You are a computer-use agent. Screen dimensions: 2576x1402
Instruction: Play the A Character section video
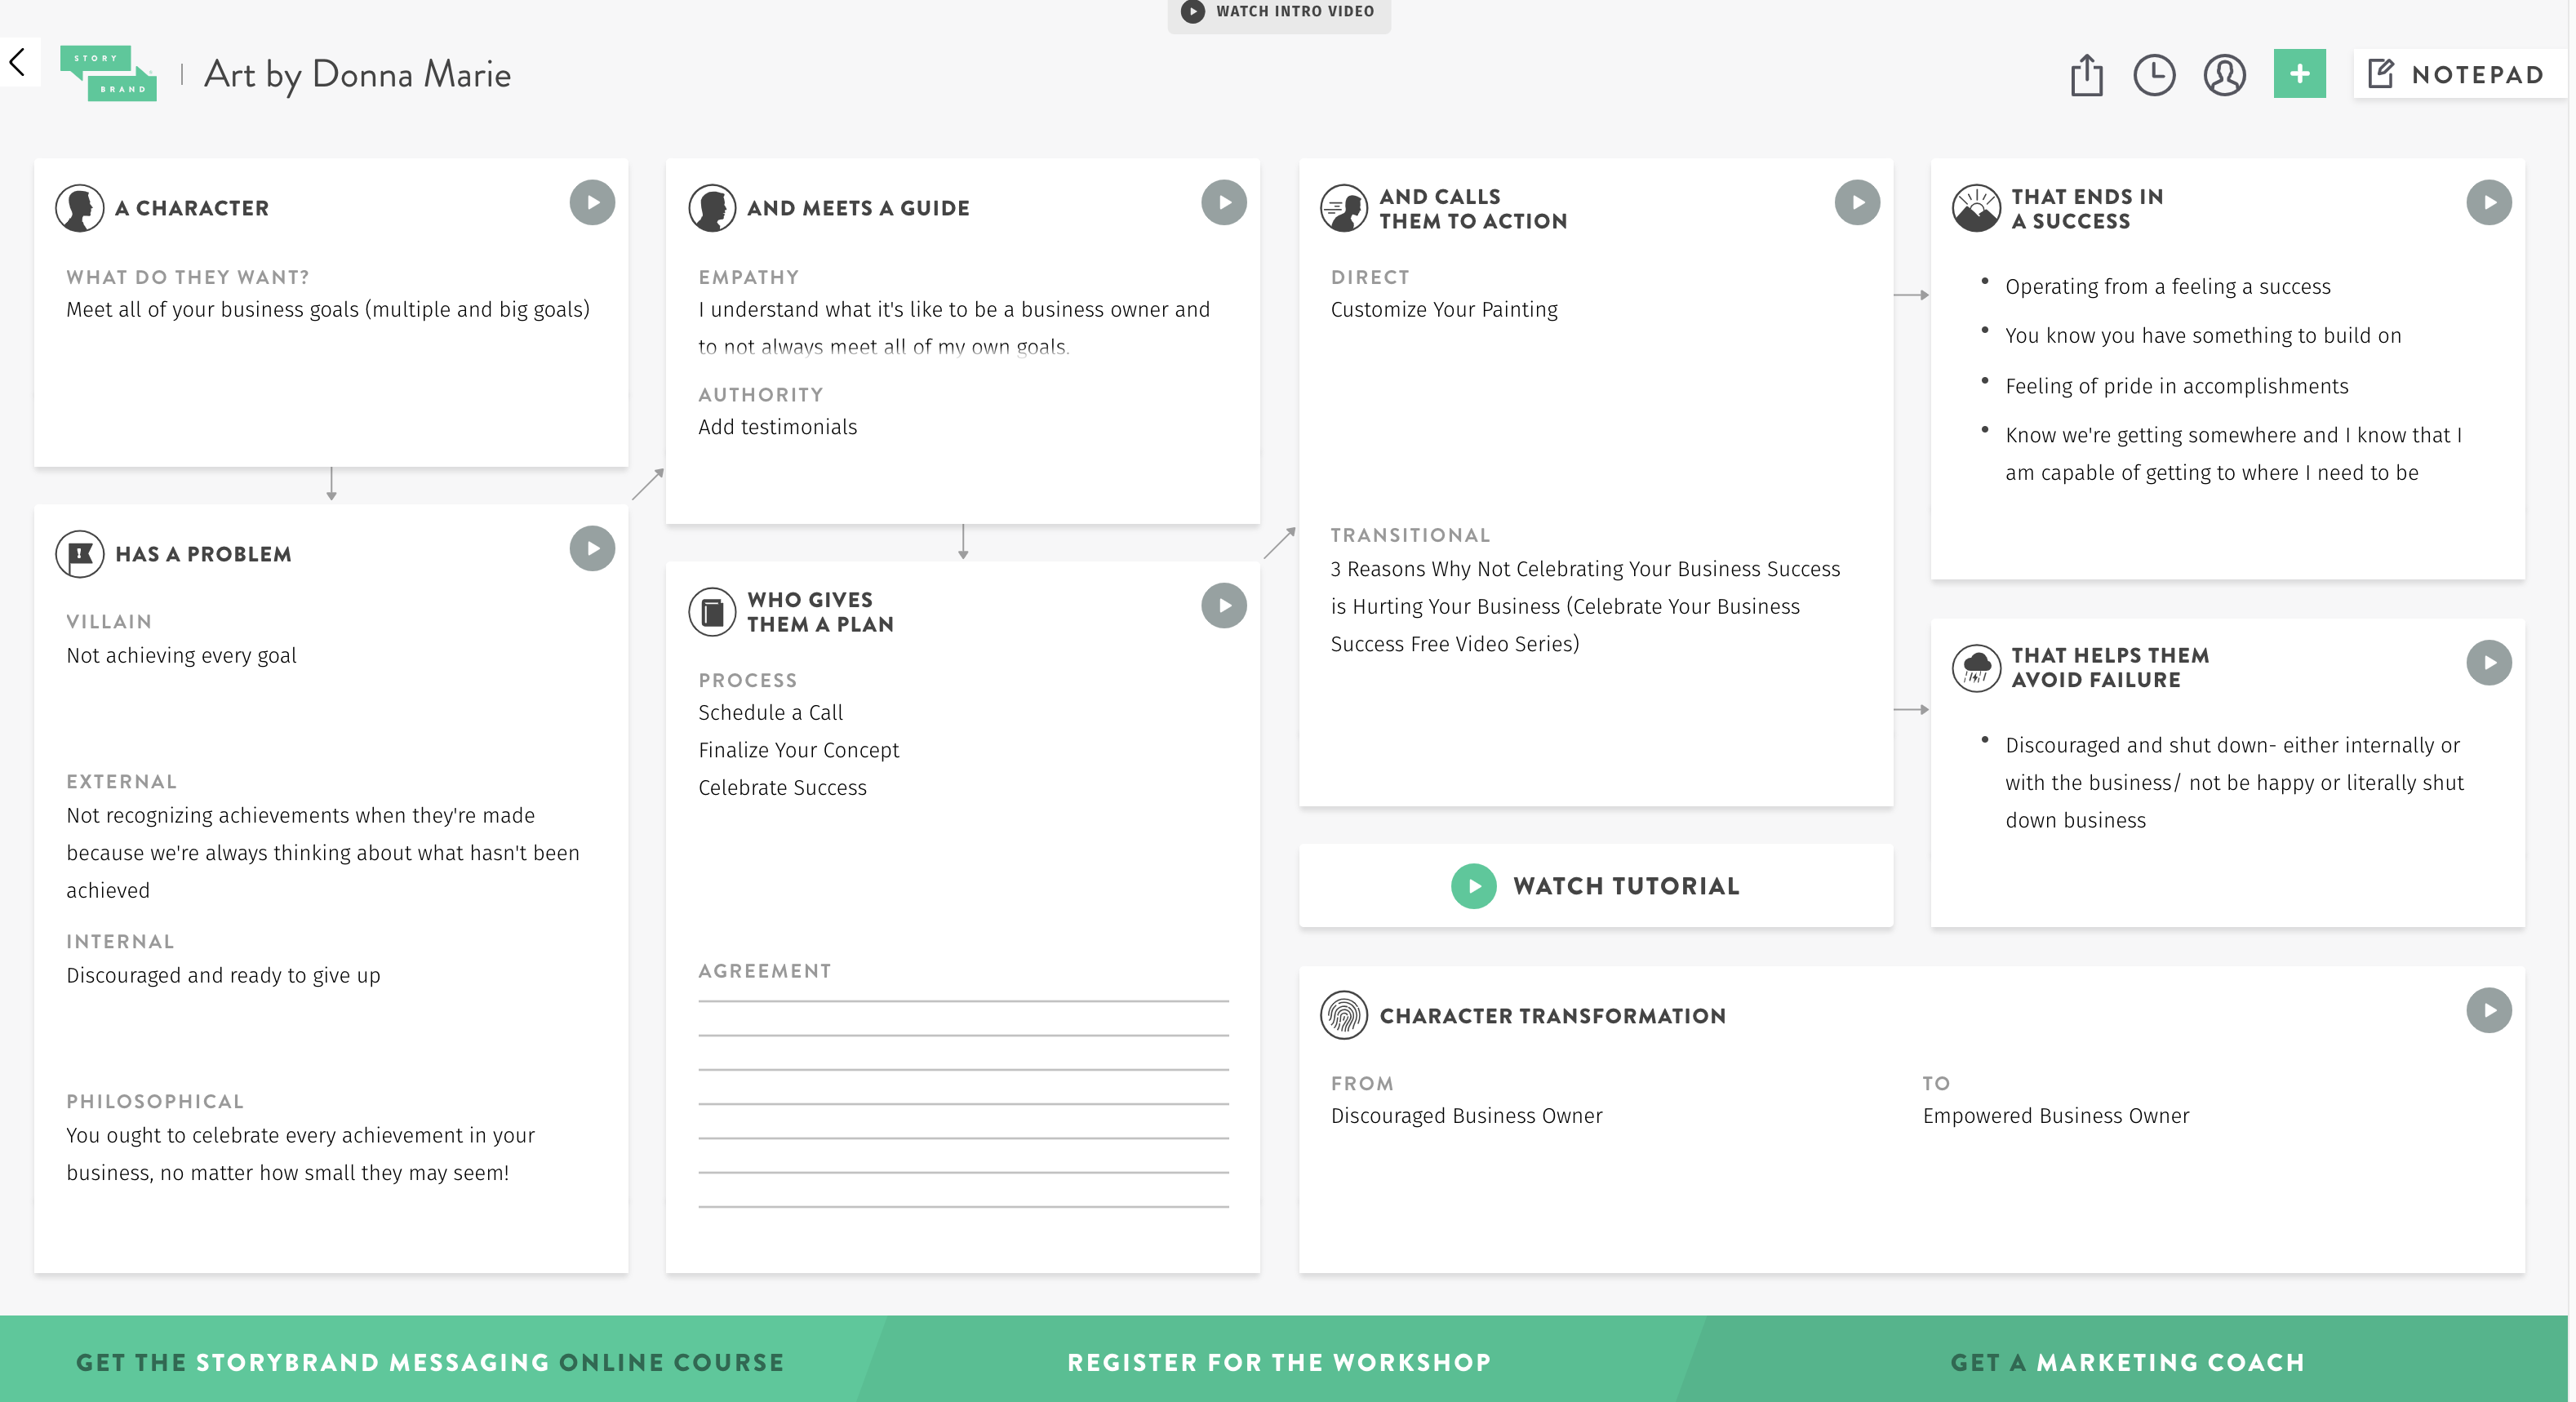click(x=592, y=202)
